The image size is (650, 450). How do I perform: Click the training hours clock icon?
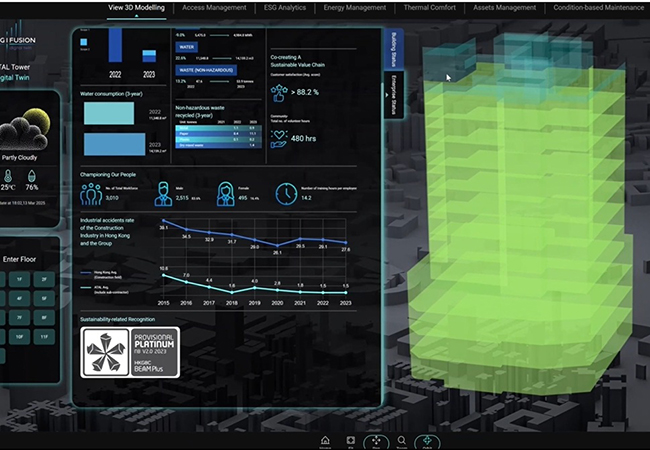click(x=285, y=193)
